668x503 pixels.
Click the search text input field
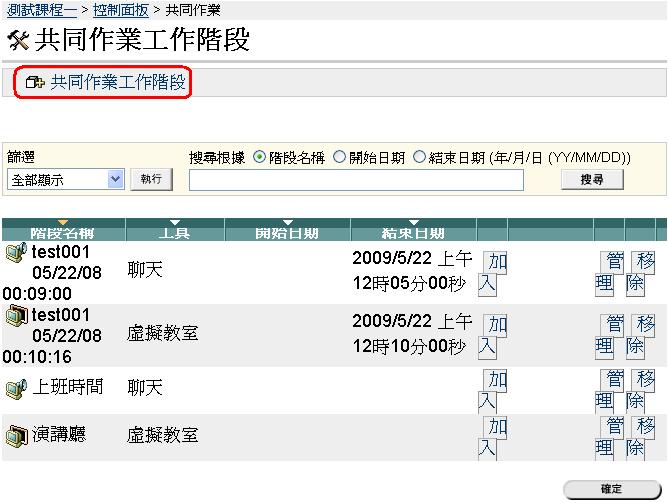click(356, 180)
